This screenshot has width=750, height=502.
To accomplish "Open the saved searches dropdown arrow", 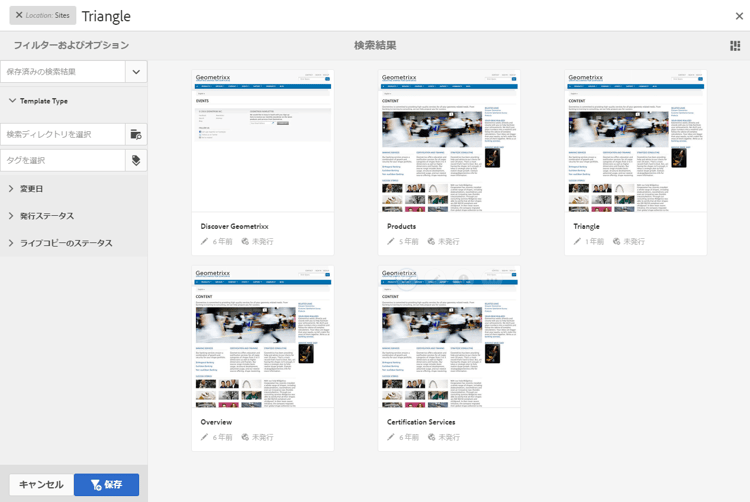I will point(136,72).
